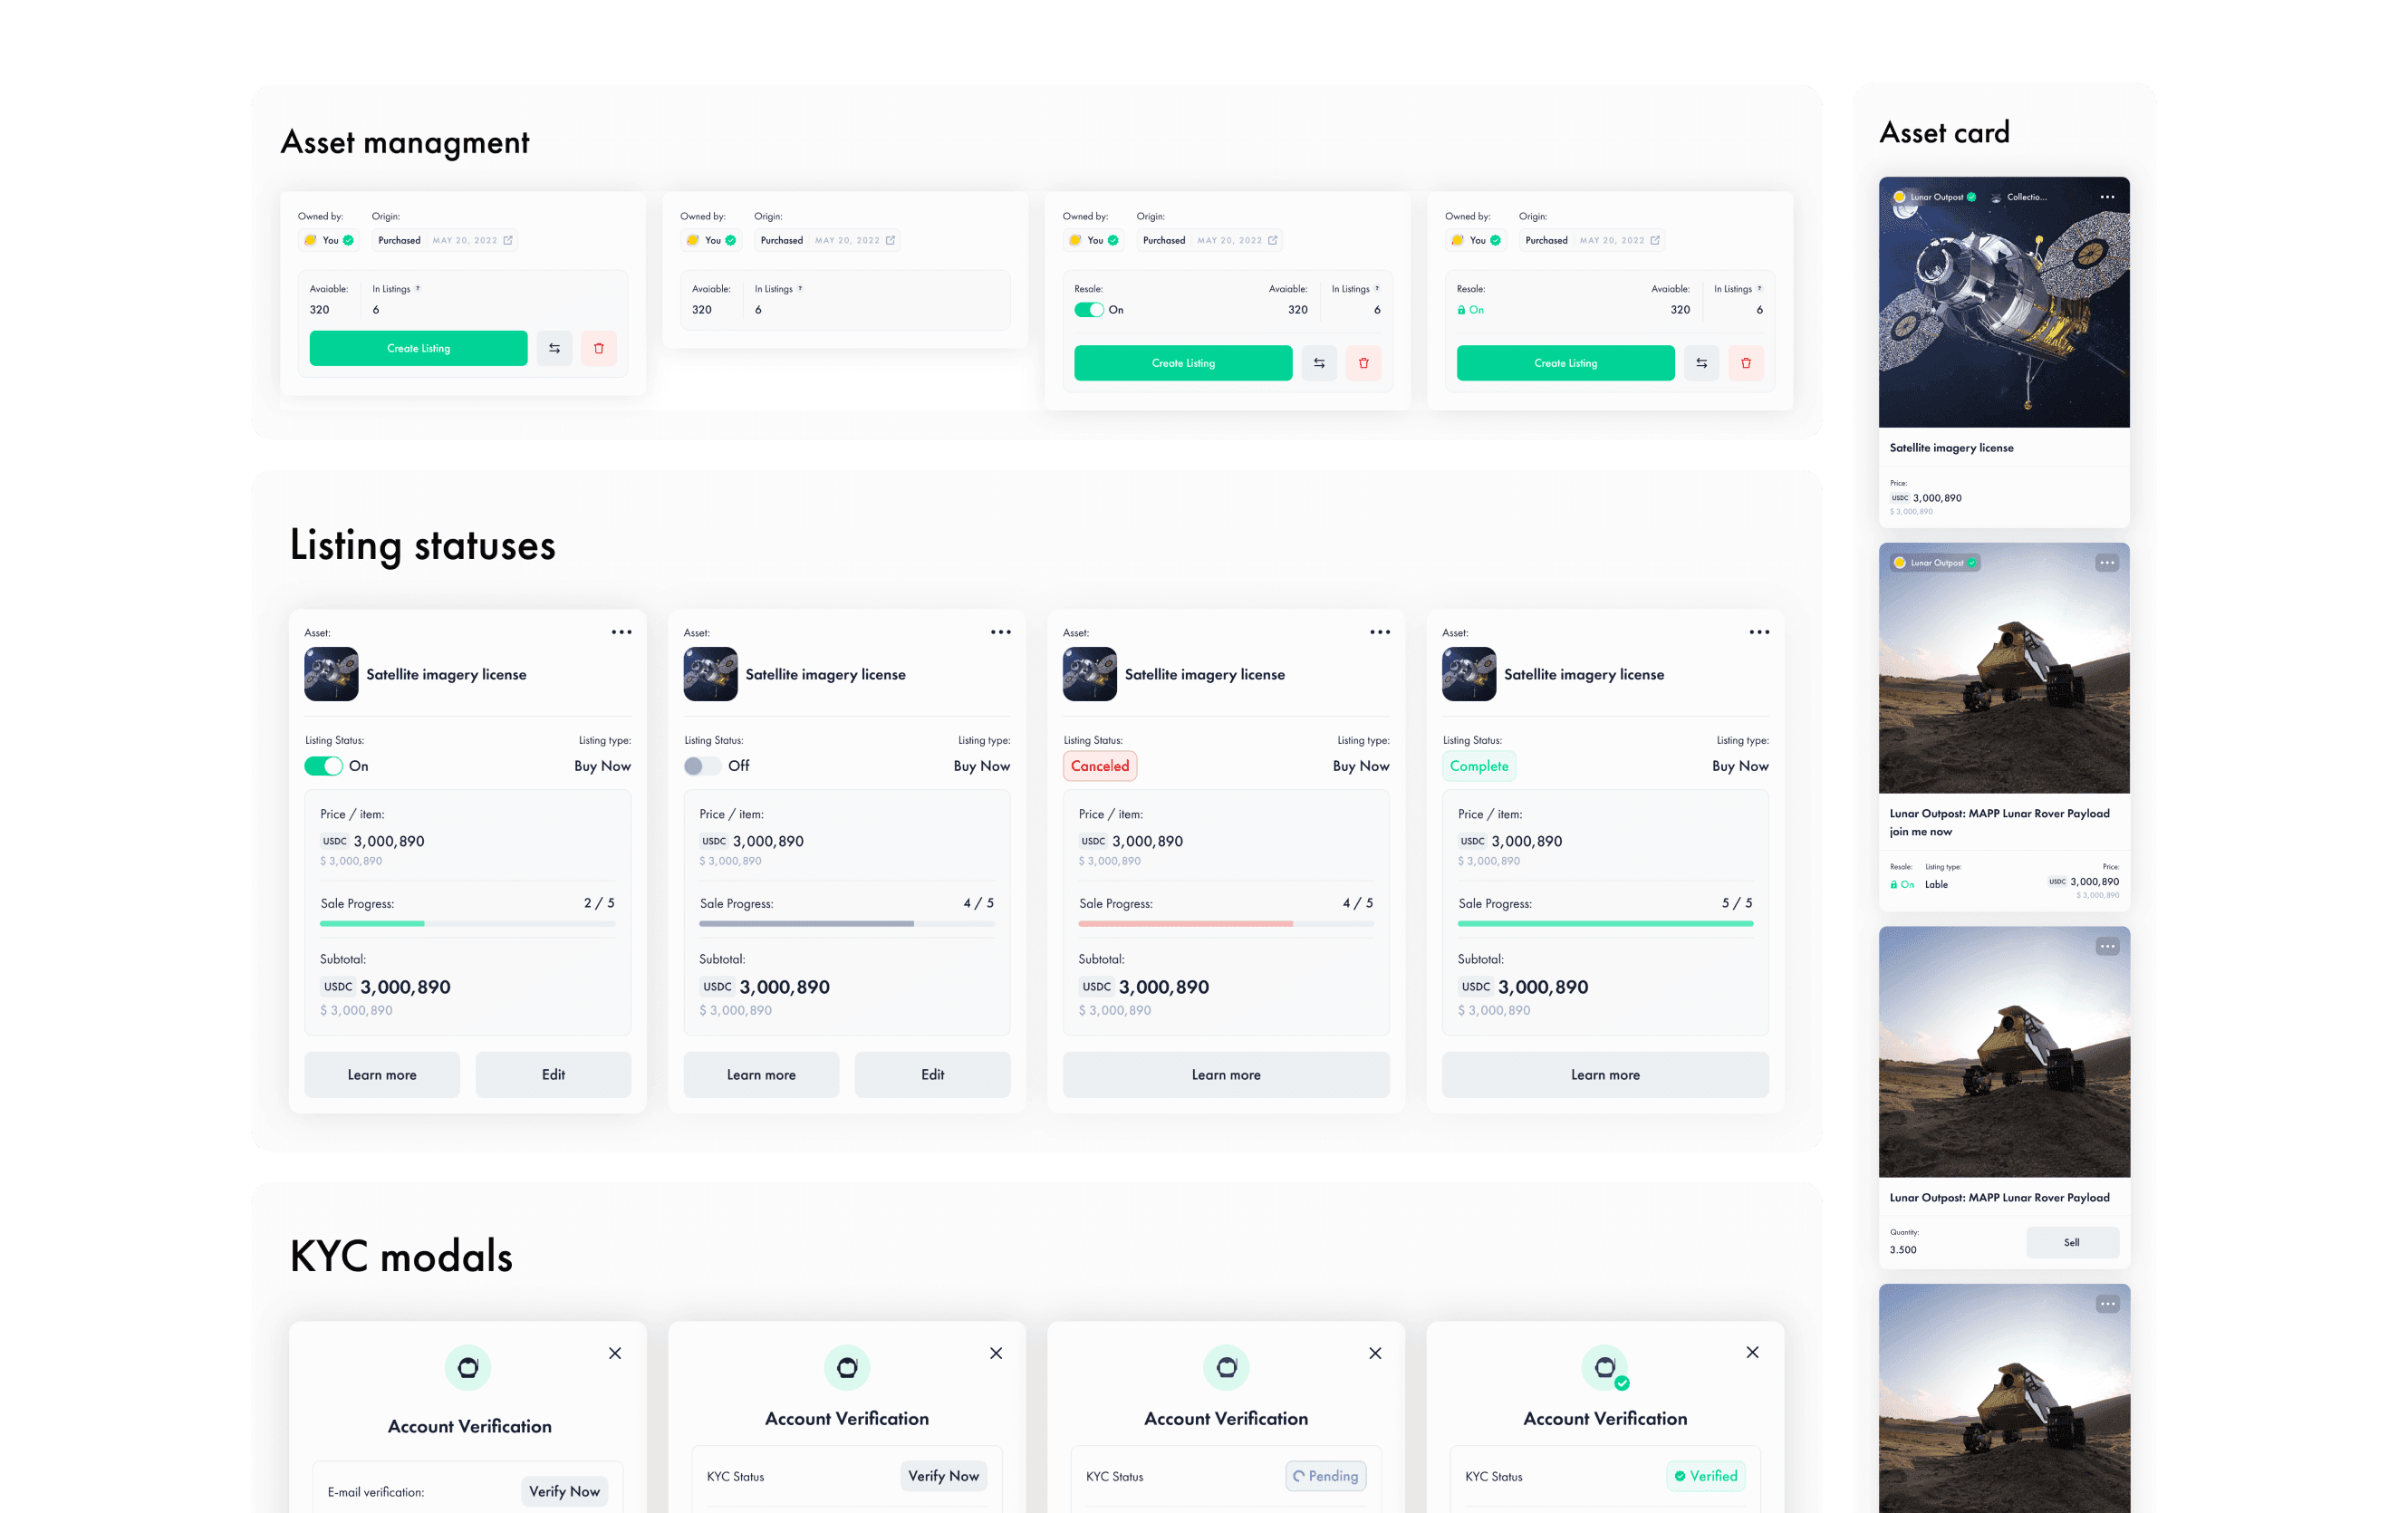Open the three-dot menu on the Canceled listing
The height and width of the screenshot is (1513, 2408).
click(x=1380, y=632)
